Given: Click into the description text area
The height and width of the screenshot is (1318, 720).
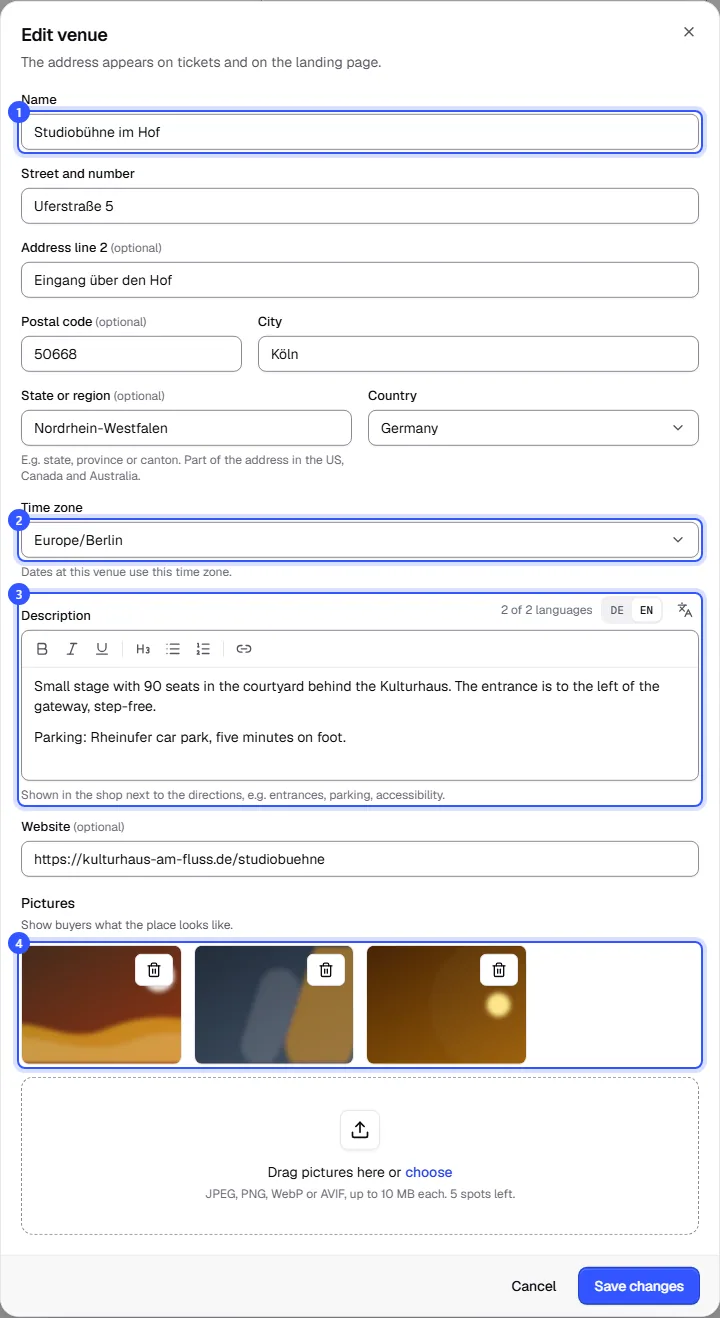Looking at the screenshot, I should pyautogui.click(x=360, y=723).
